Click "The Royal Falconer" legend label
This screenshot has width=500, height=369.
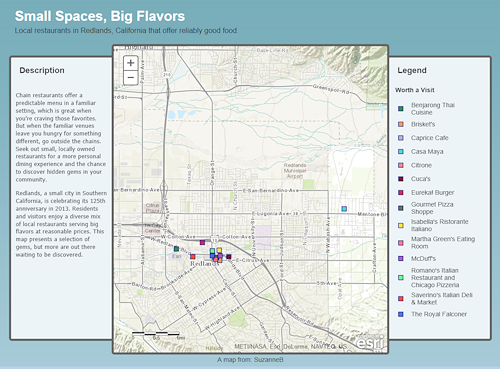[x=439, y=314]
